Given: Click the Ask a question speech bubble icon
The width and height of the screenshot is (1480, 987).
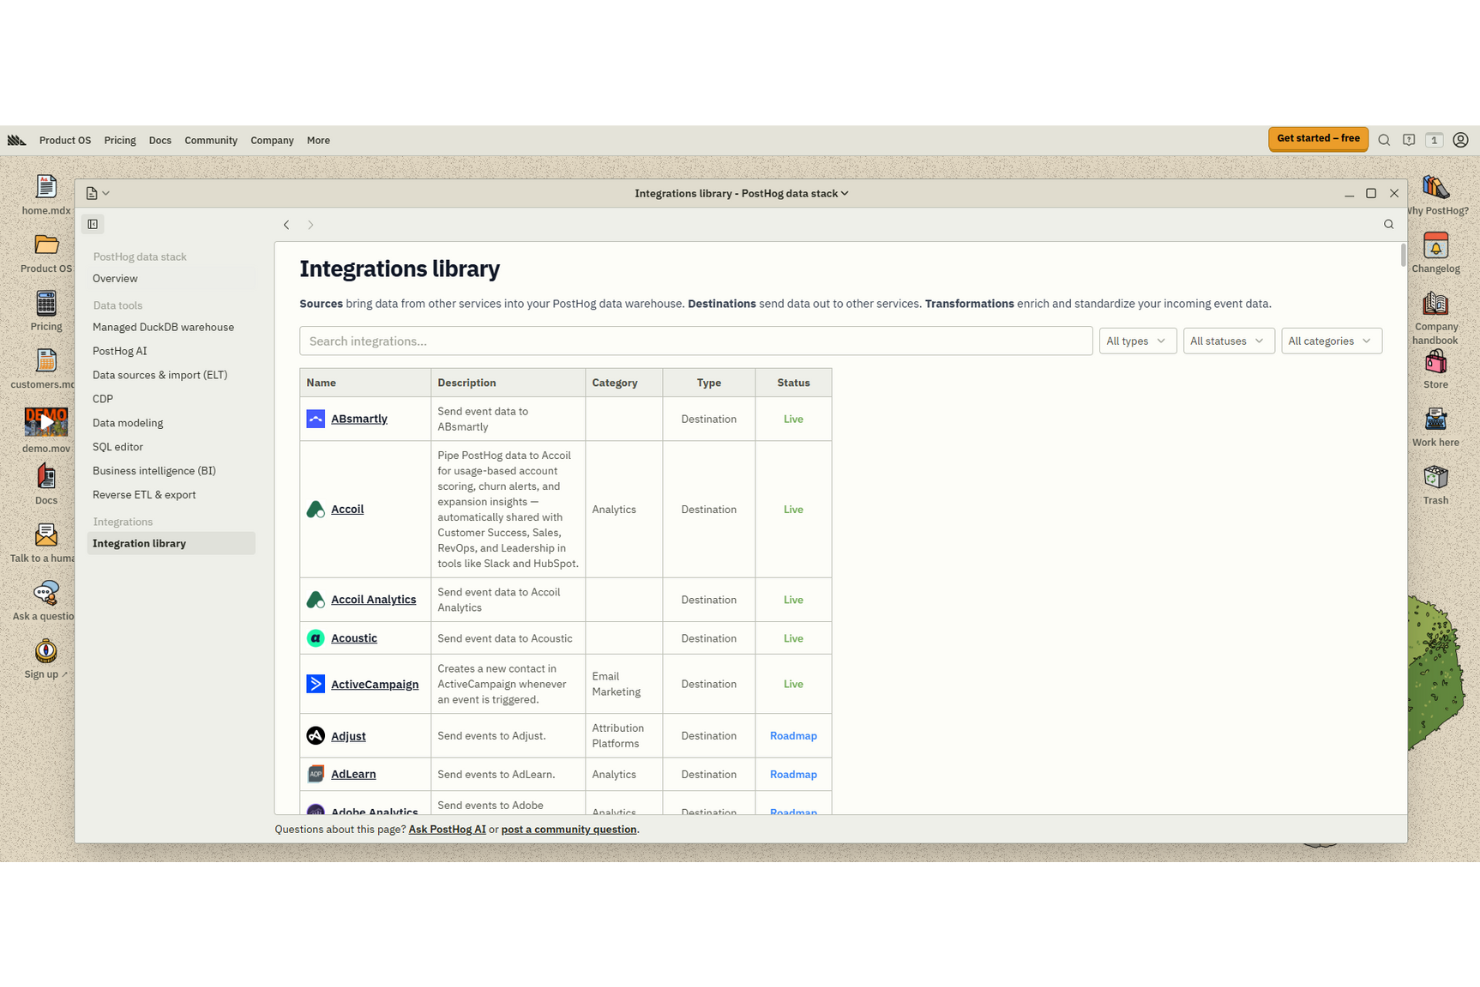Looking at the screenshot, I should [x=45, y=594].
